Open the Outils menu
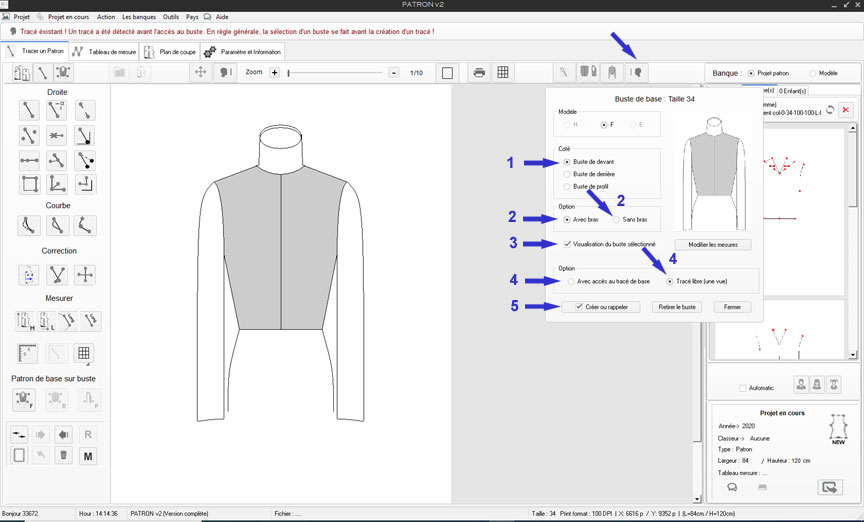 coord(170,17)
